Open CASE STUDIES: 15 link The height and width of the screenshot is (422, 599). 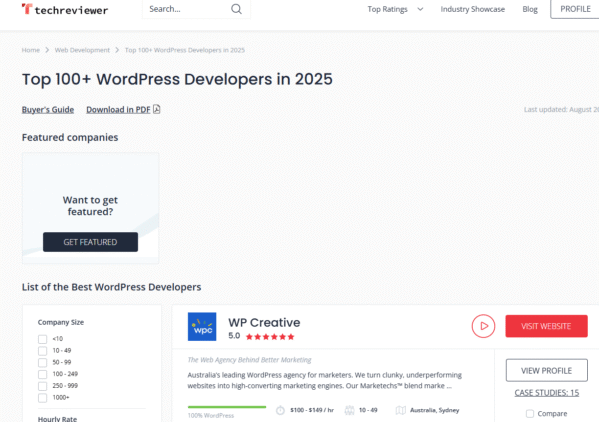[547, 393]
